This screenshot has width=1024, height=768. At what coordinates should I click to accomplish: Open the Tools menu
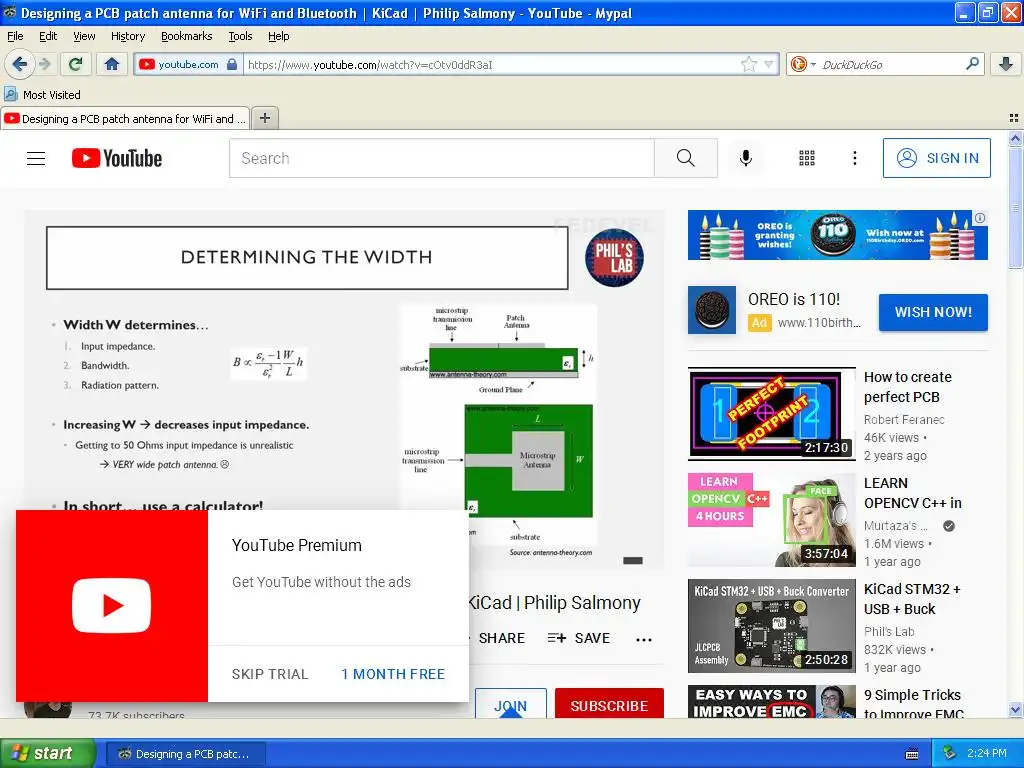(240, 36)
